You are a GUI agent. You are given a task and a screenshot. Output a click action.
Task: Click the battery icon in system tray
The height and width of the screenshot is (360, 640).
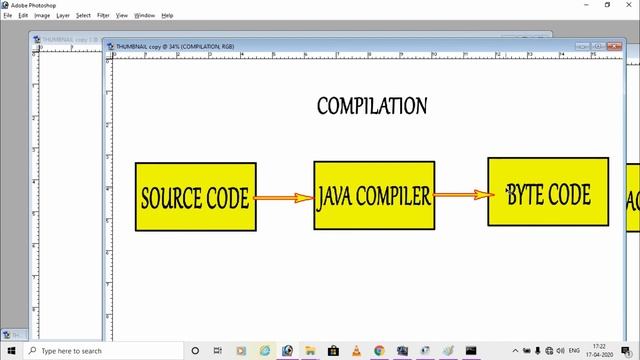527,351
